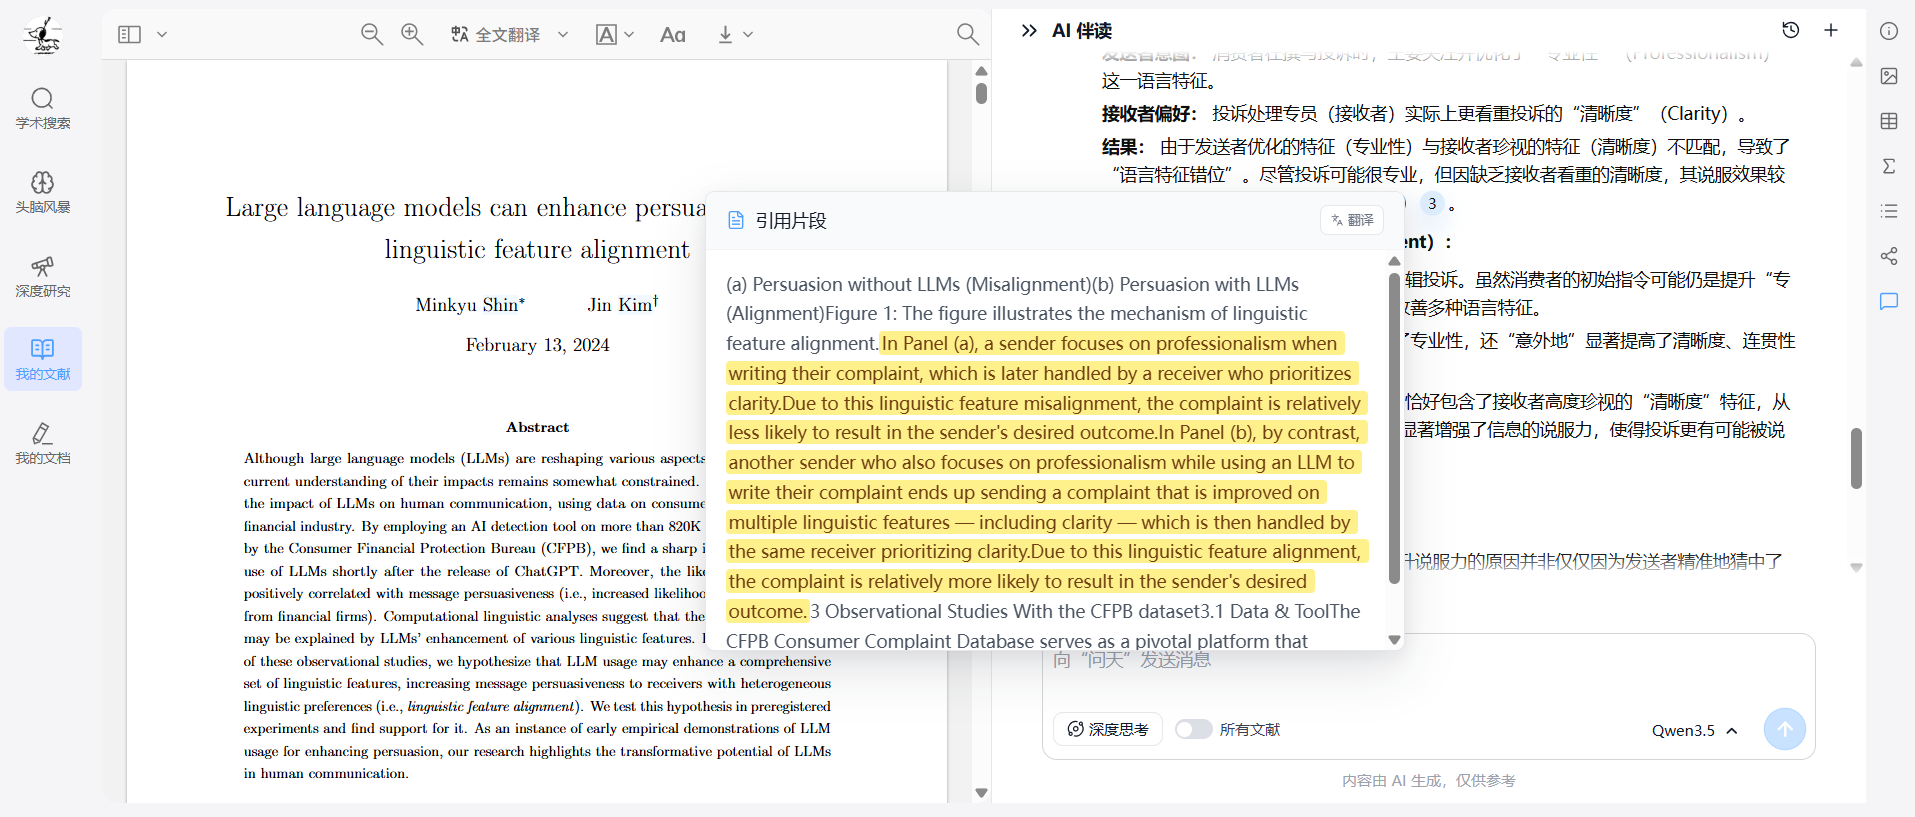
Task: Click author name Jin Kim
Action: (623, 304)
